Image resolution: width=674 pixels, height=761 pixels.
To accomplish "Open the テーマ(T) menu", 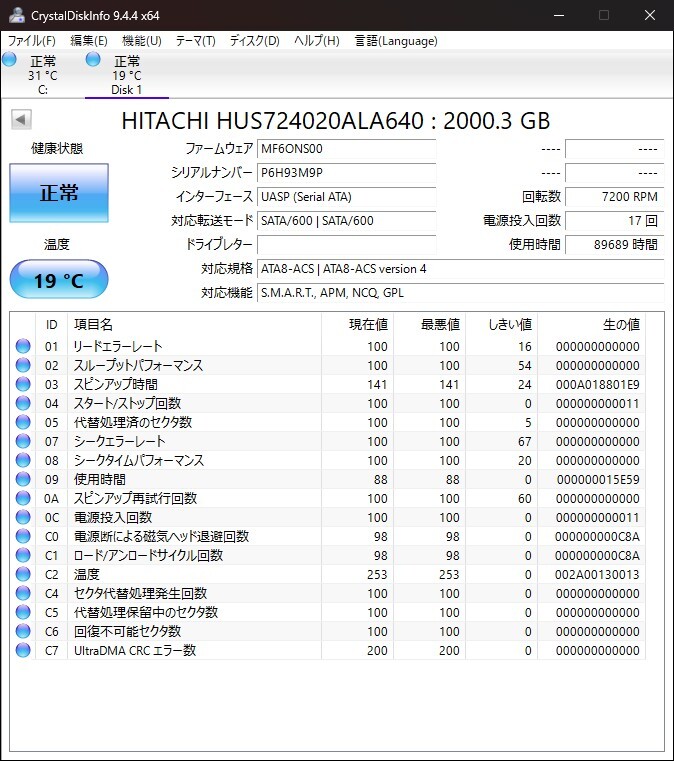I will tap(196, 41).
